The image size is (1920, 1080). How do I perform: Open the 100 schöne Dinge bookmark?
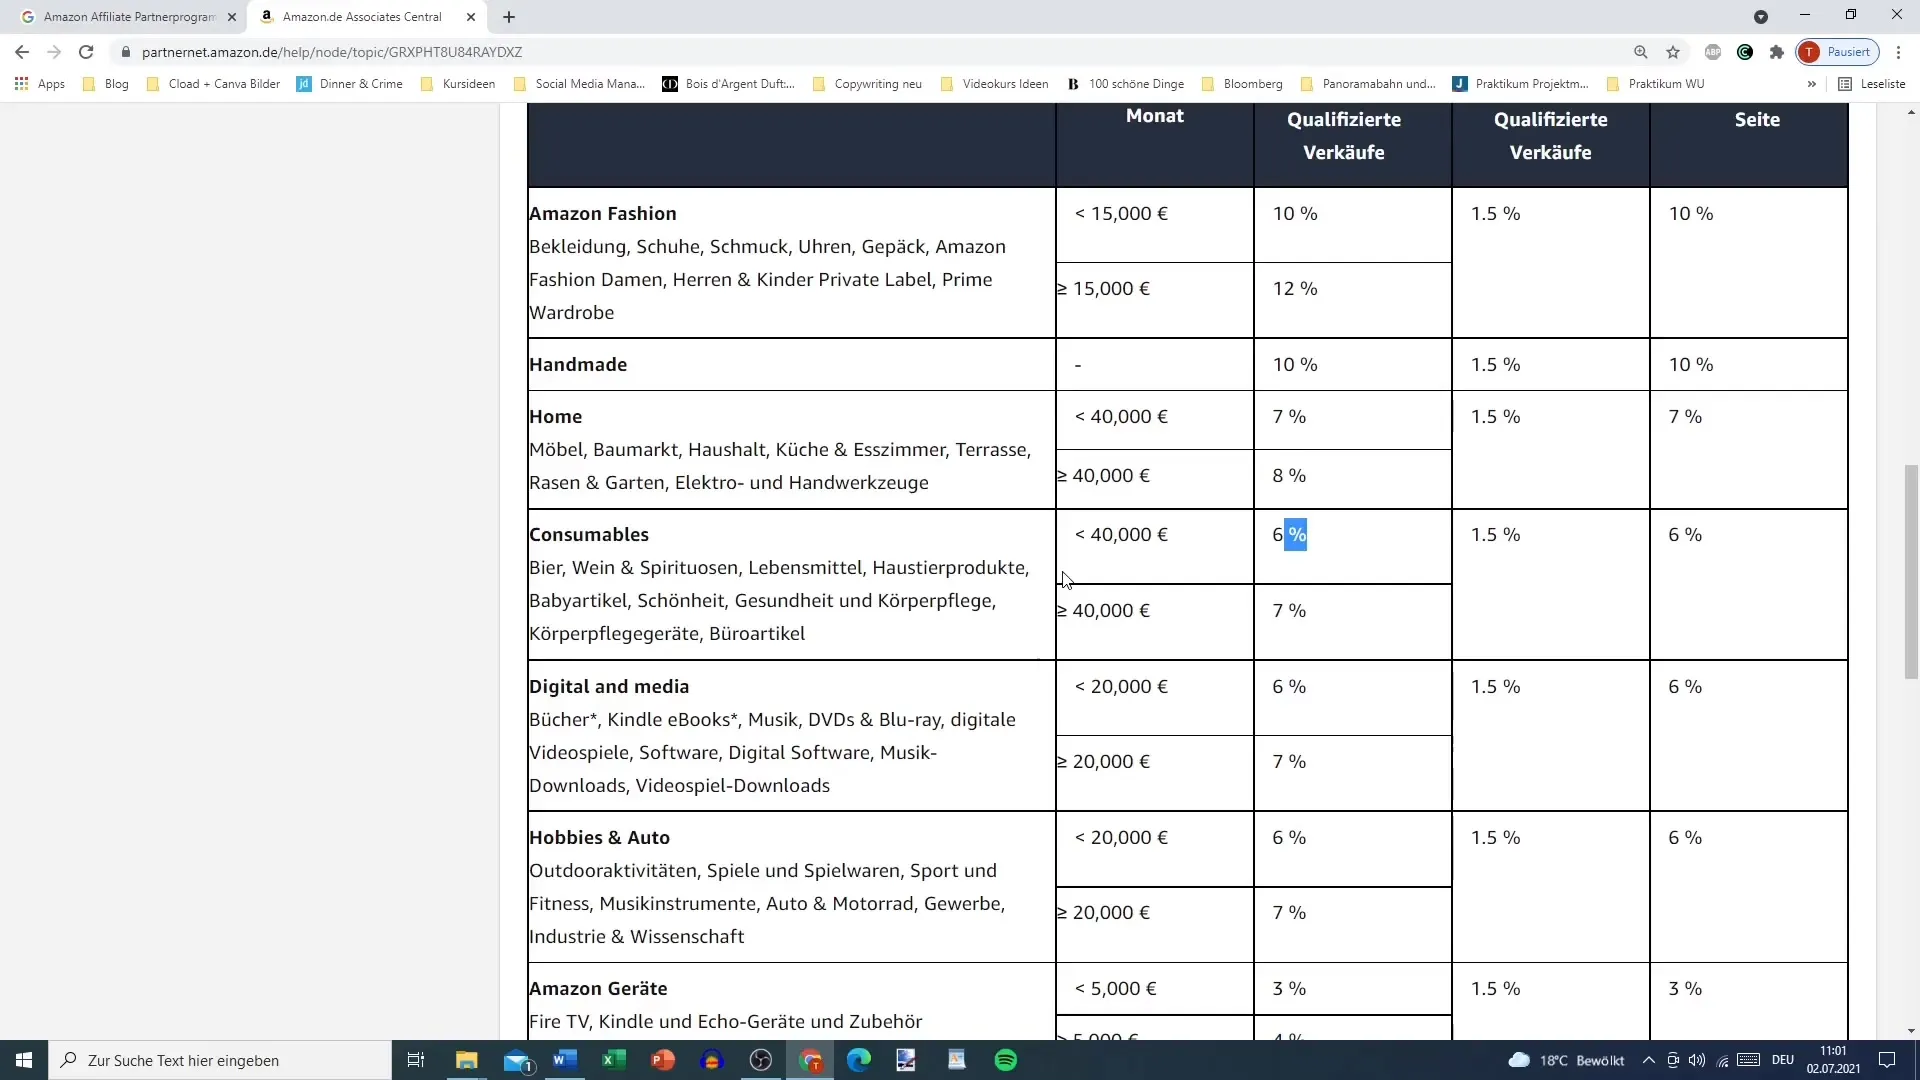pyautogui.click(x=1125, y=84)
